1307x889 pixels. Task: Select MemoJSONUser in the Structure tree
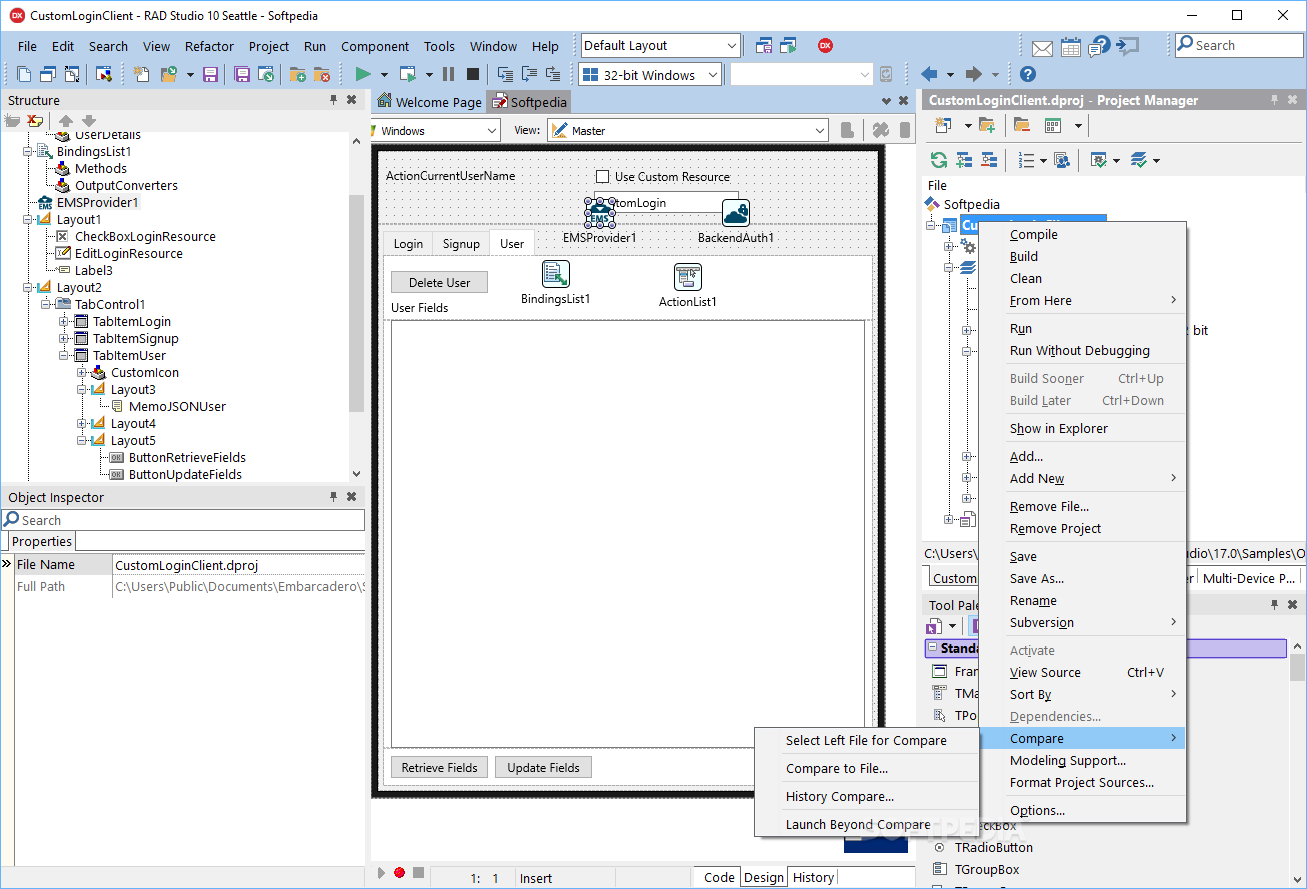pyautogui.click(x=177, y=406)
